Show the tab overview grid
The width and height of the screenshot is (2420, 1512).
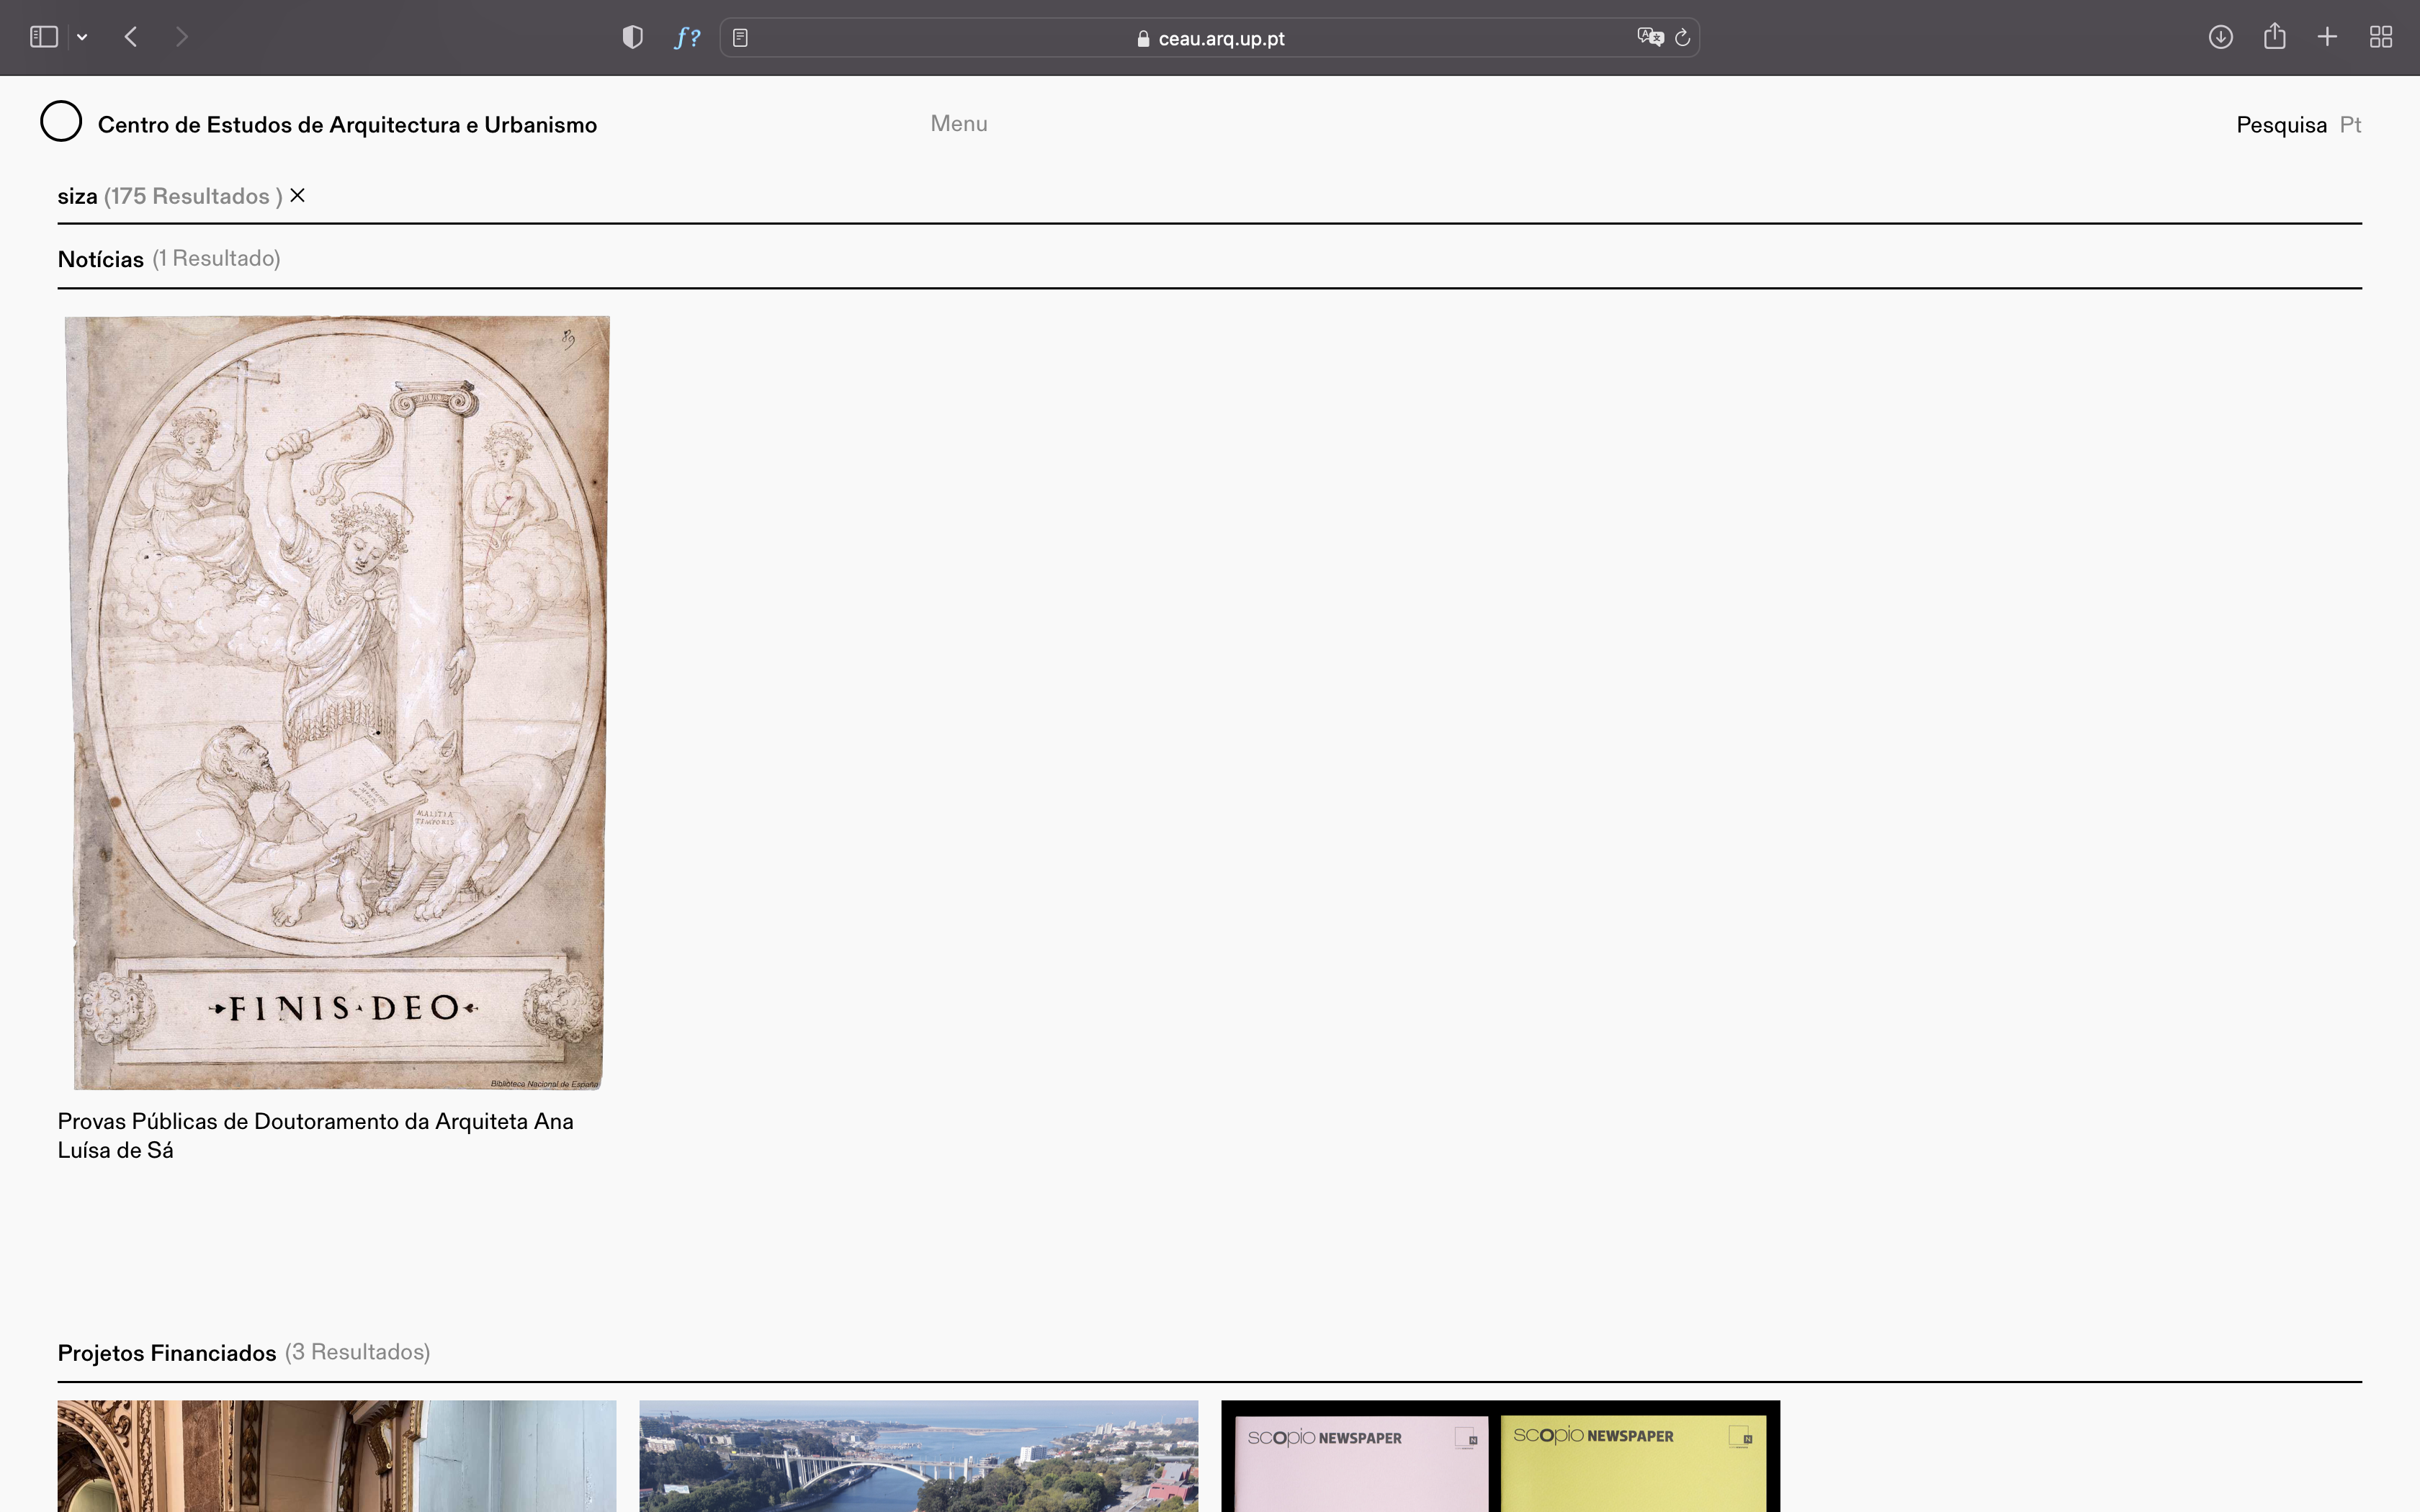coord(2381,37)
